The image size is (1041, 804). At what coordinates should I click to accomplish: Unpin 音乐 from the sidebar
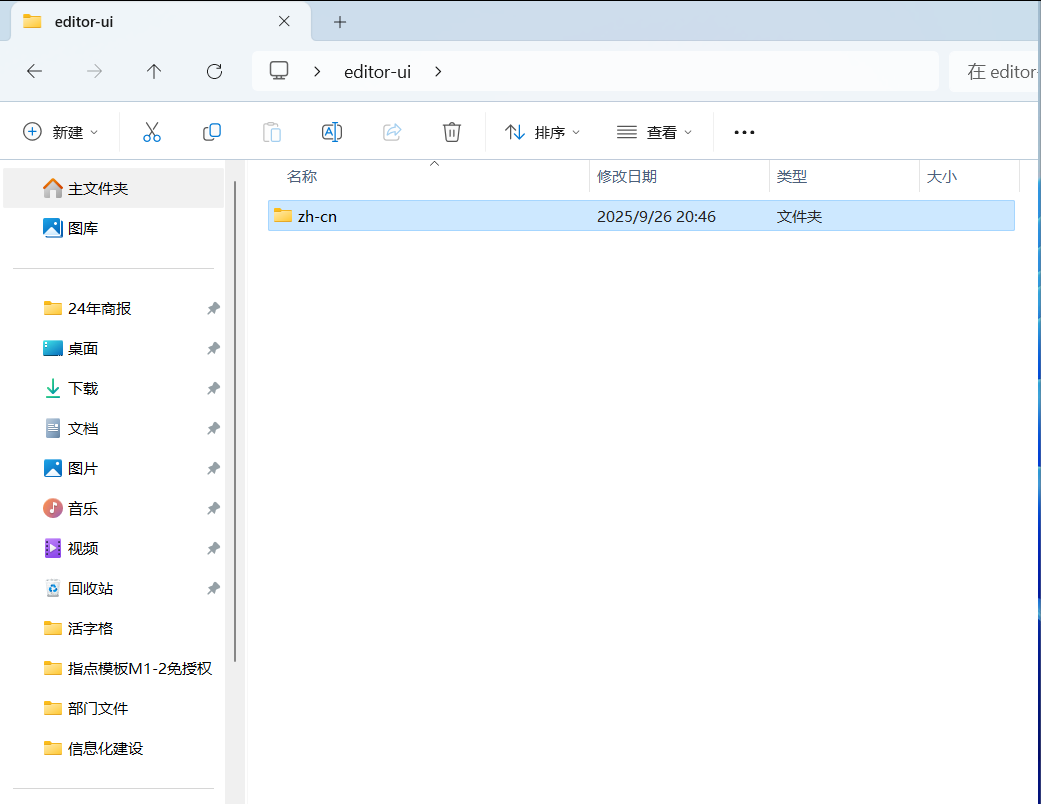212,508
